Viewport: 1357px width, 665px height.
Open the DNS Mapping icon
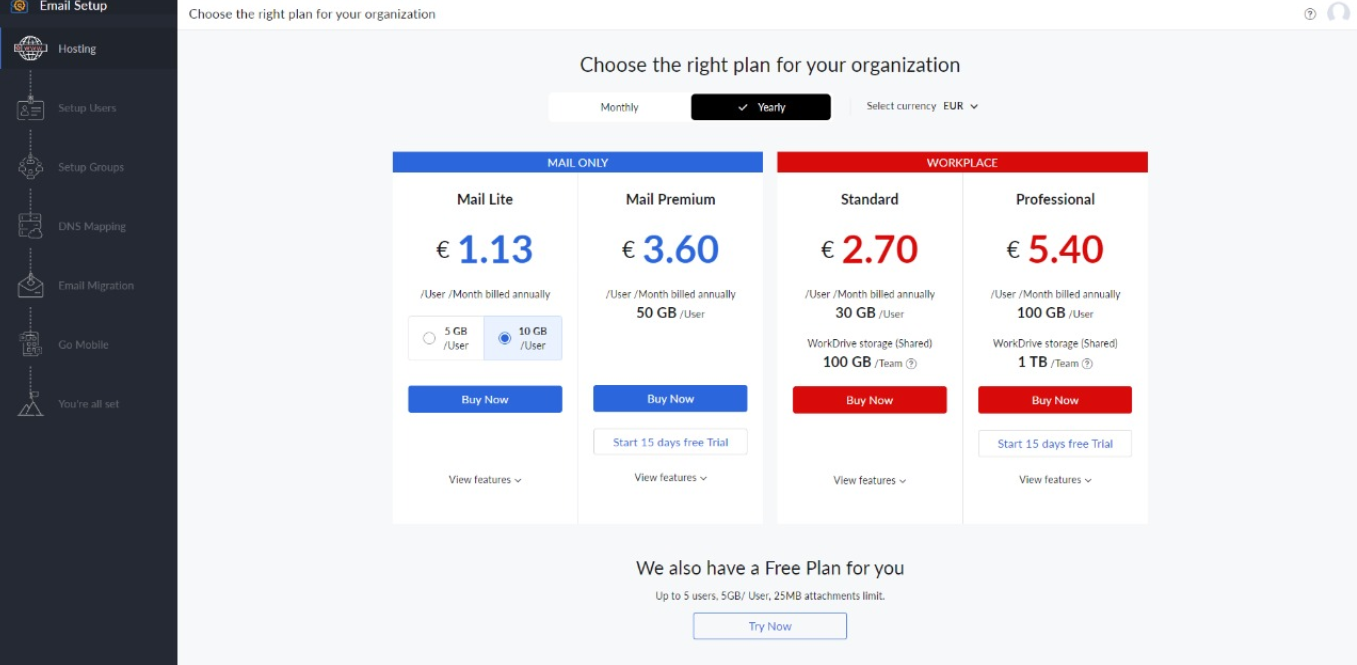click(x=31, y=226)
